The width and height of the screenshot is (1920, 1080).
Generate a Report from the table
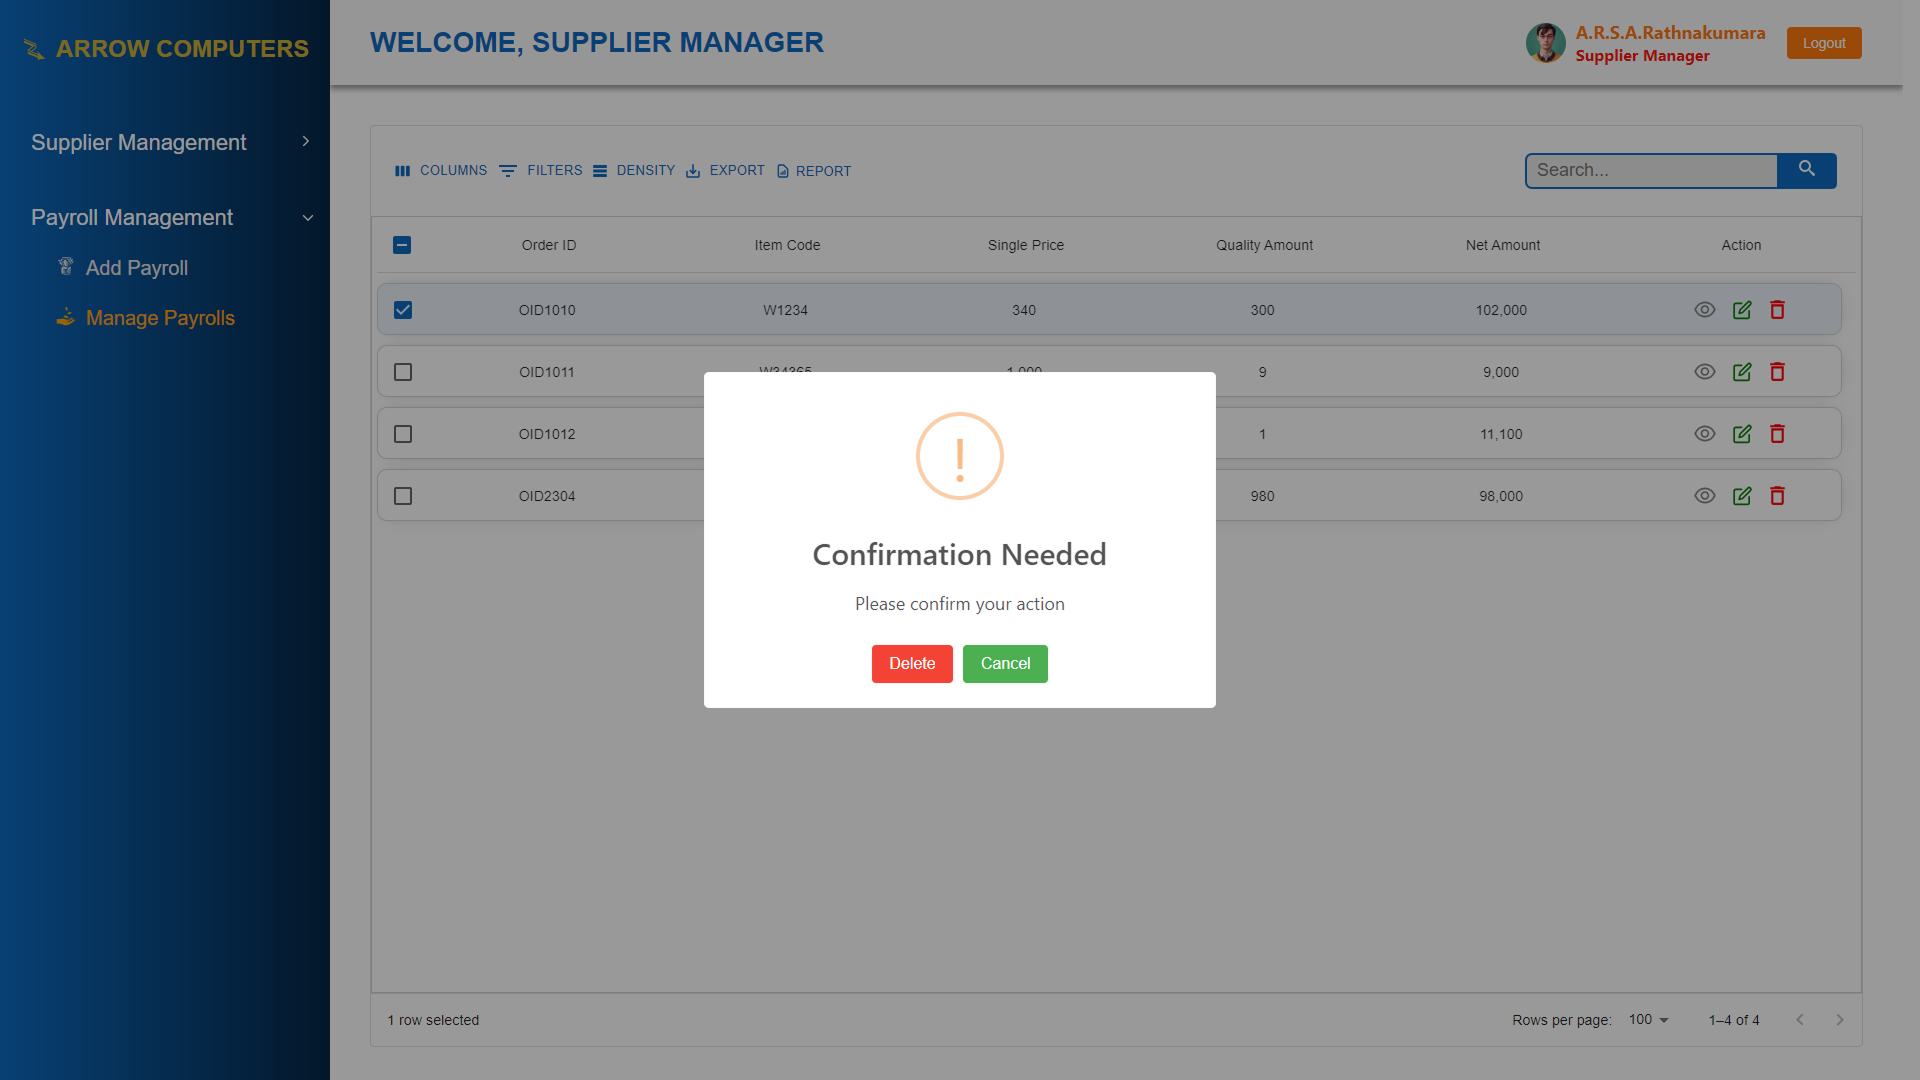point(813,170)
